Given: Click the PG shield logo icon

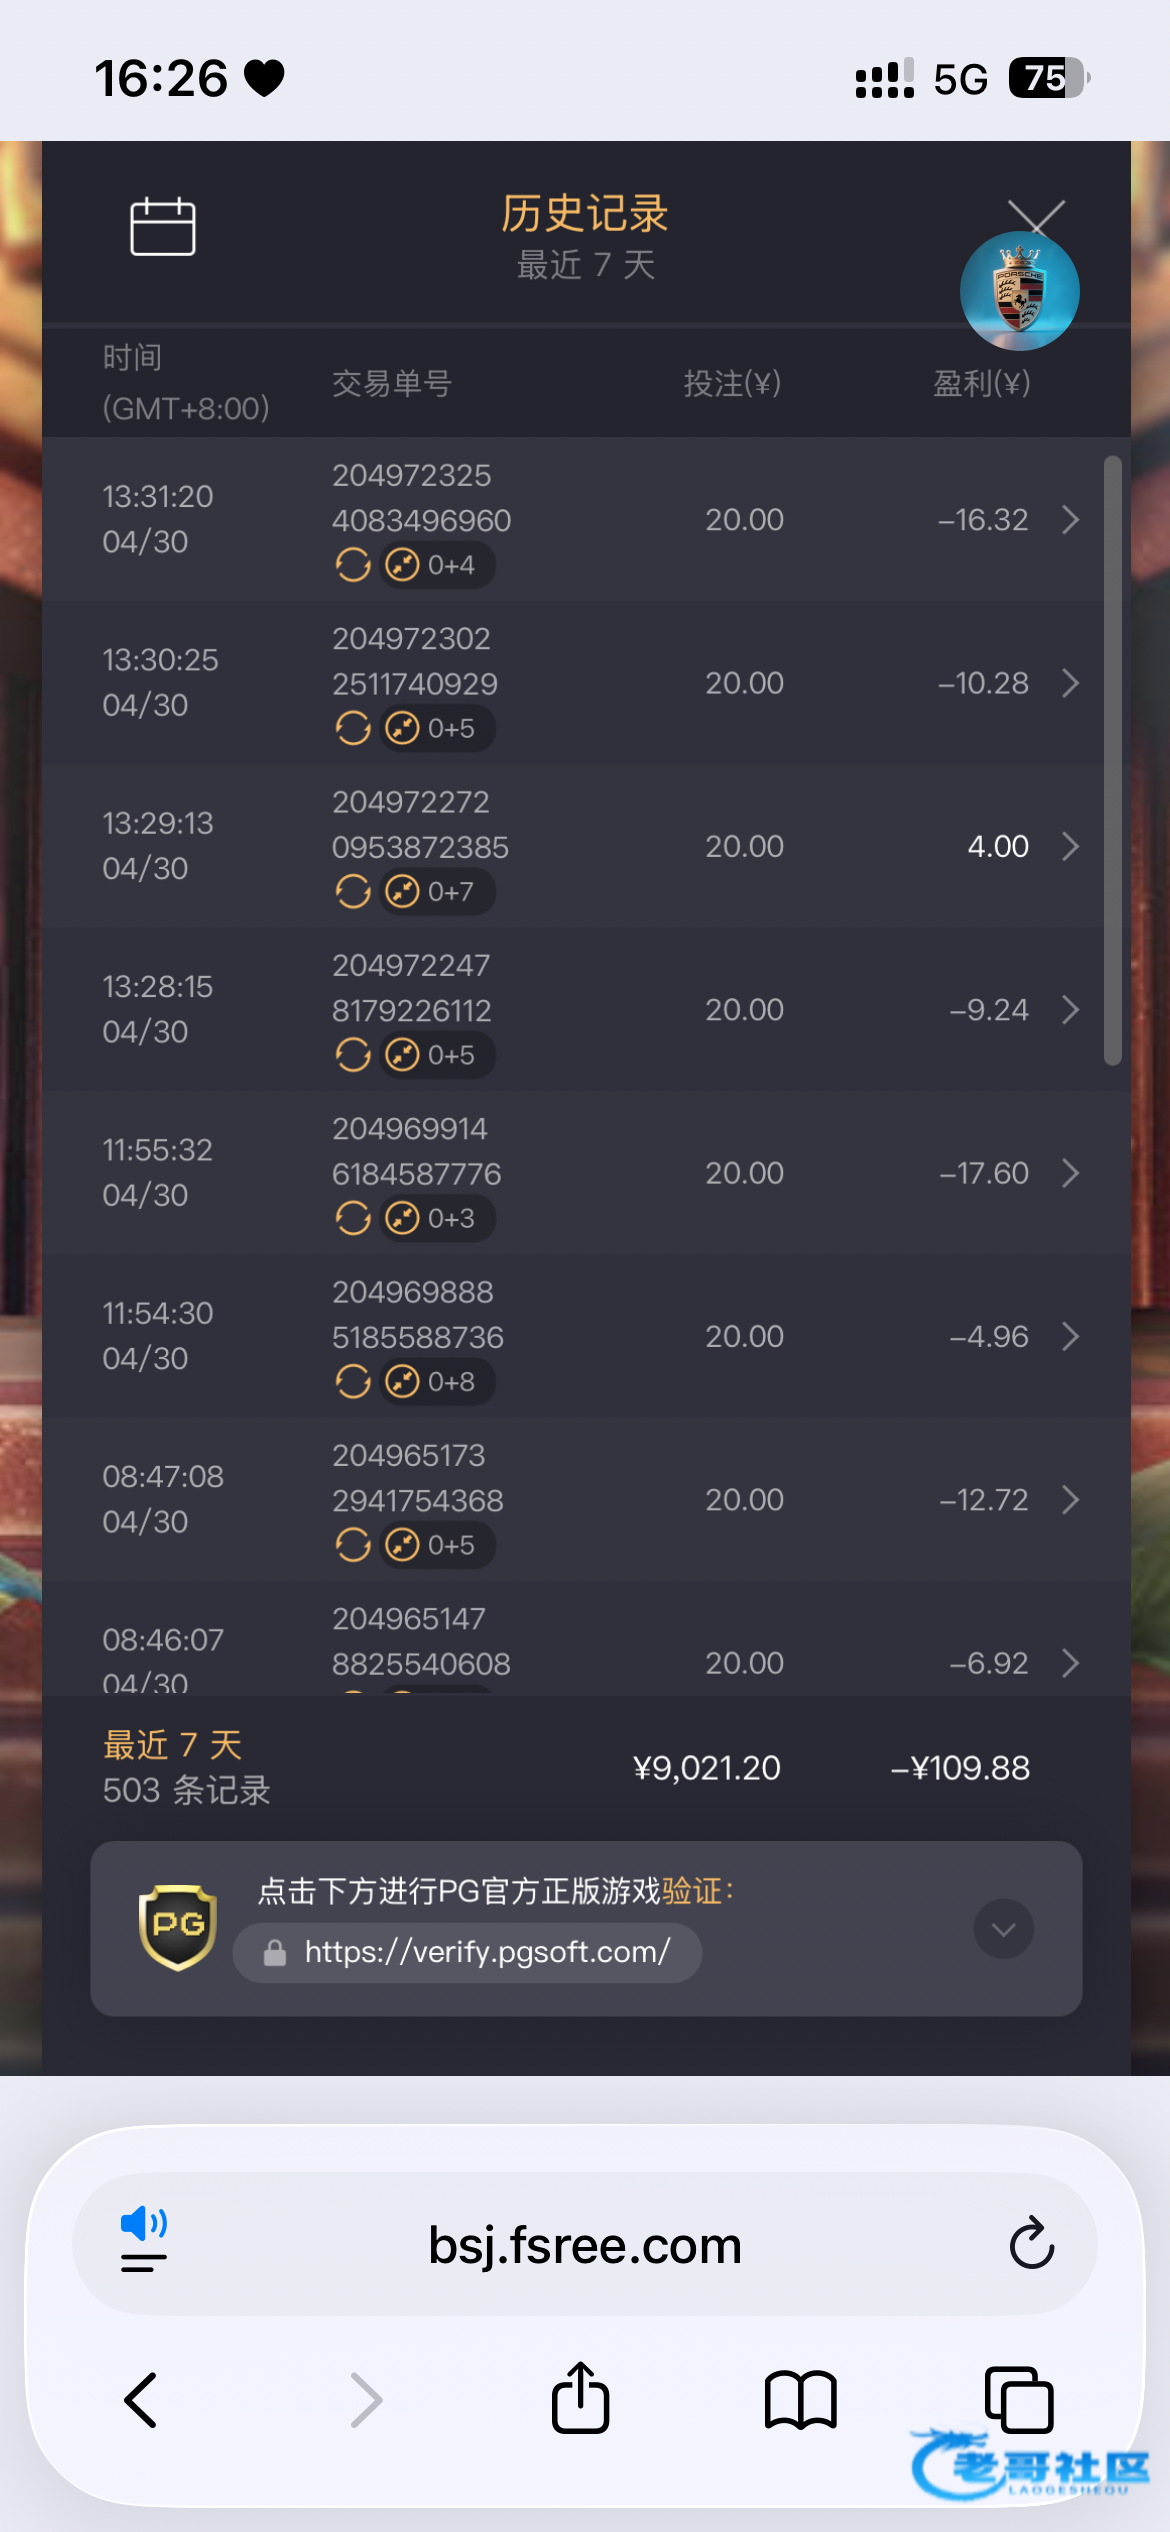Looking at the screenshot, I should tap(178, 1927).
